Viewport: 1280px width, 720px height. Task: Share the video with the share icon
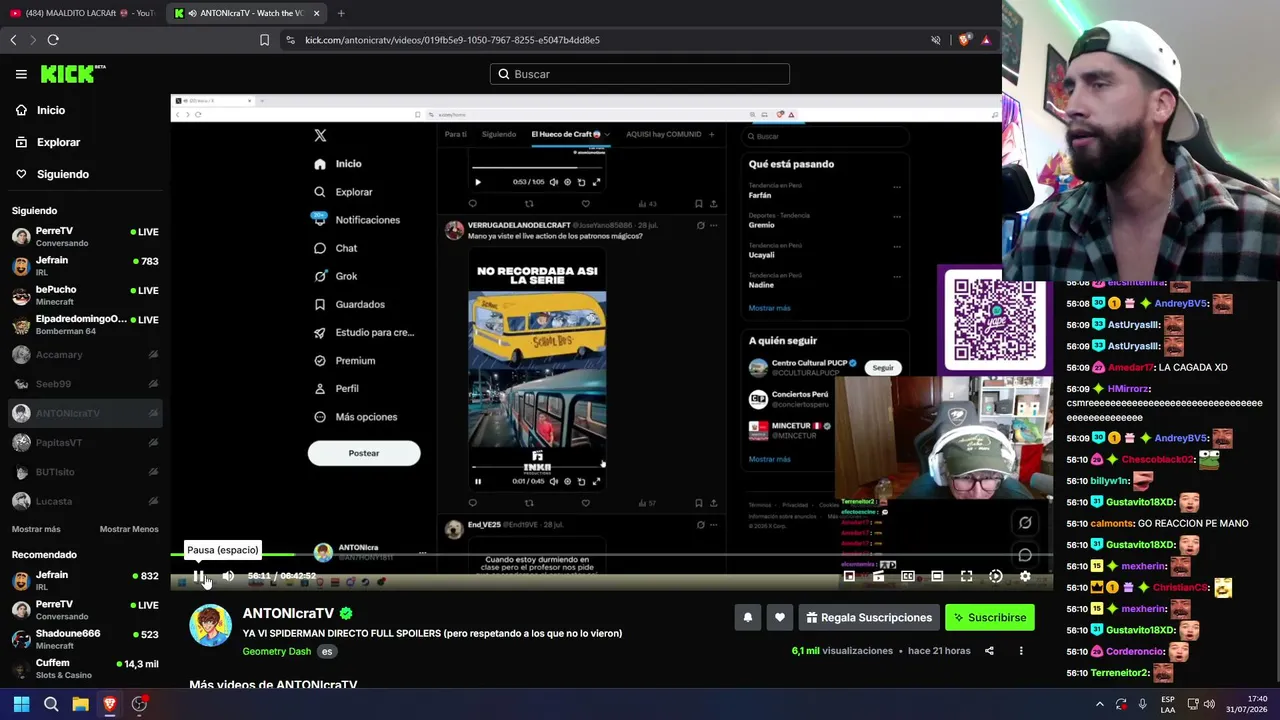(989, 651)
